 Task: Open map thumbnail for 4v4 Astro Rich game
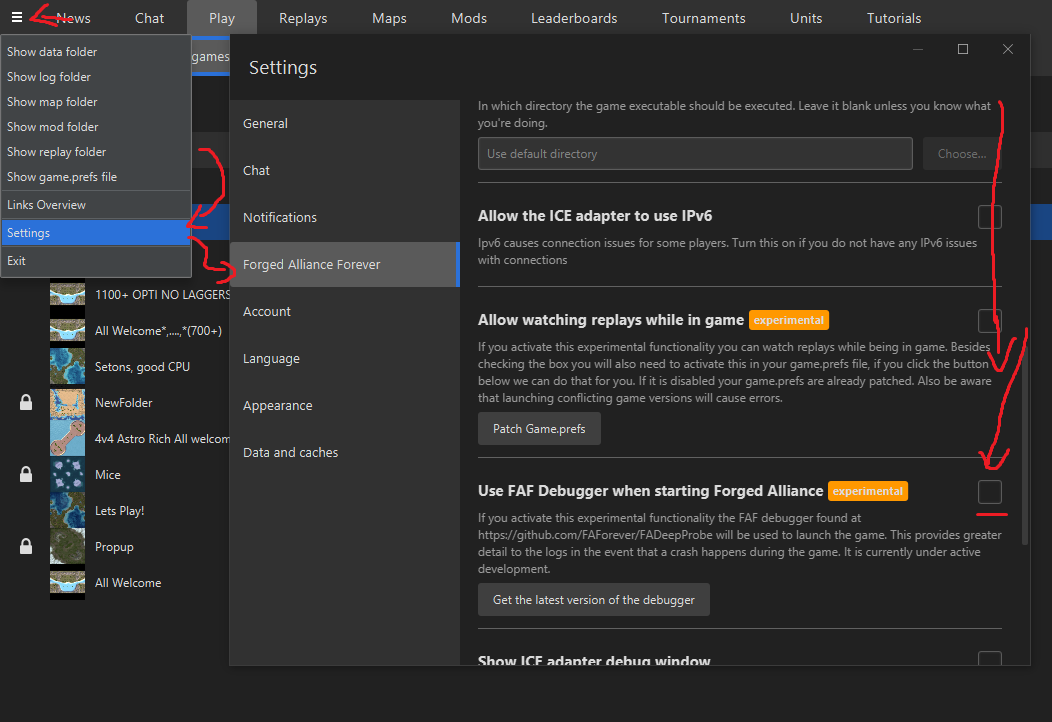[67, 438]
